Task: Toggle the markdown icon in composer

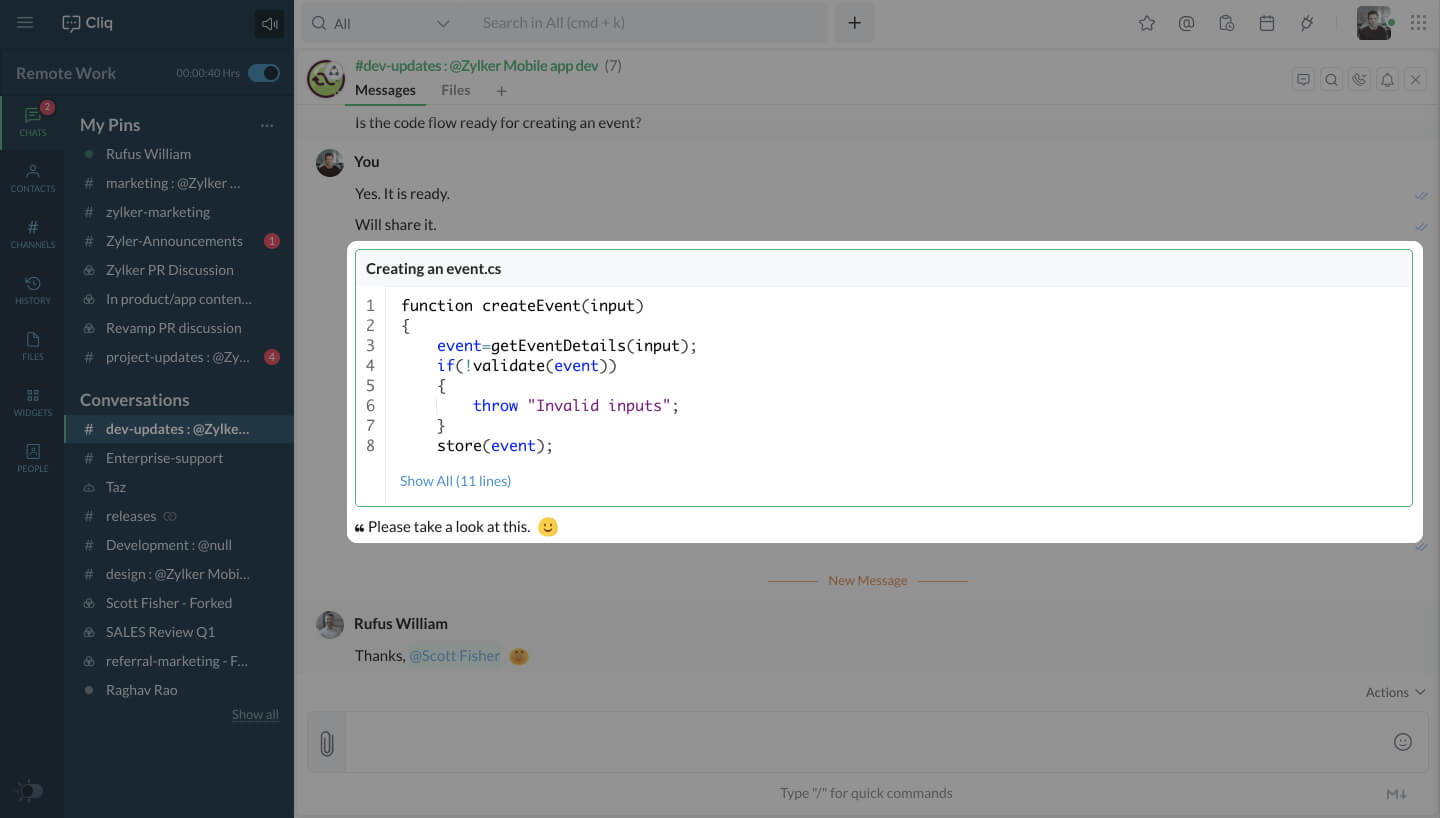Action: 1397,794
